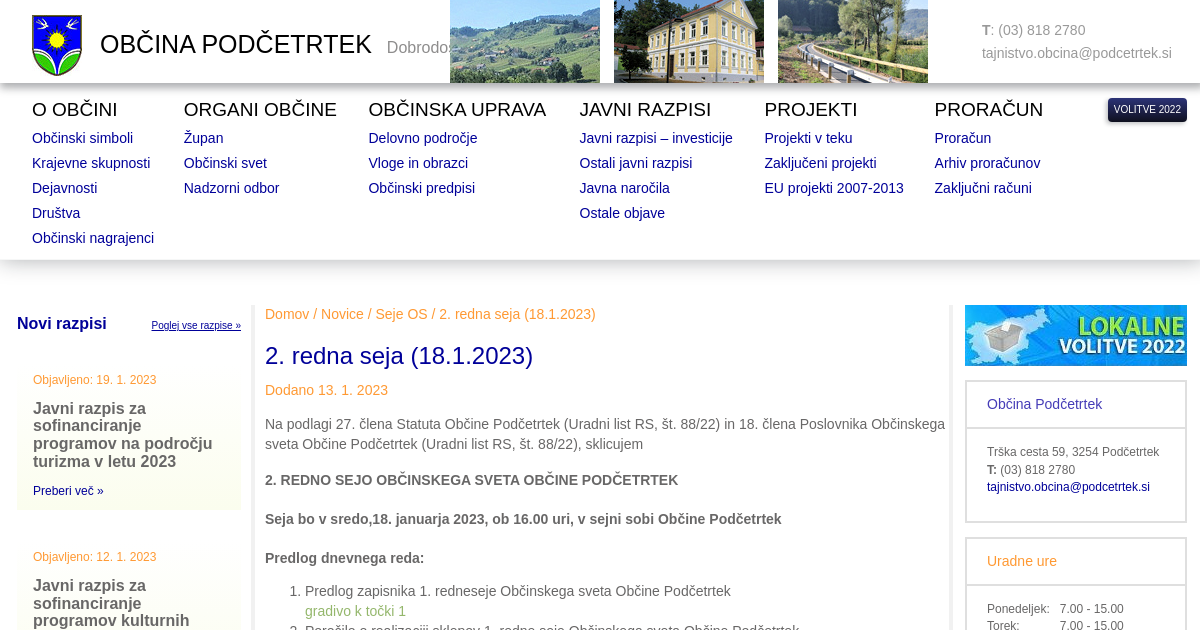Click the yellow building header photo
Image resolution: width=1200 pixels, height=630 pixels.
pos(688,41)
